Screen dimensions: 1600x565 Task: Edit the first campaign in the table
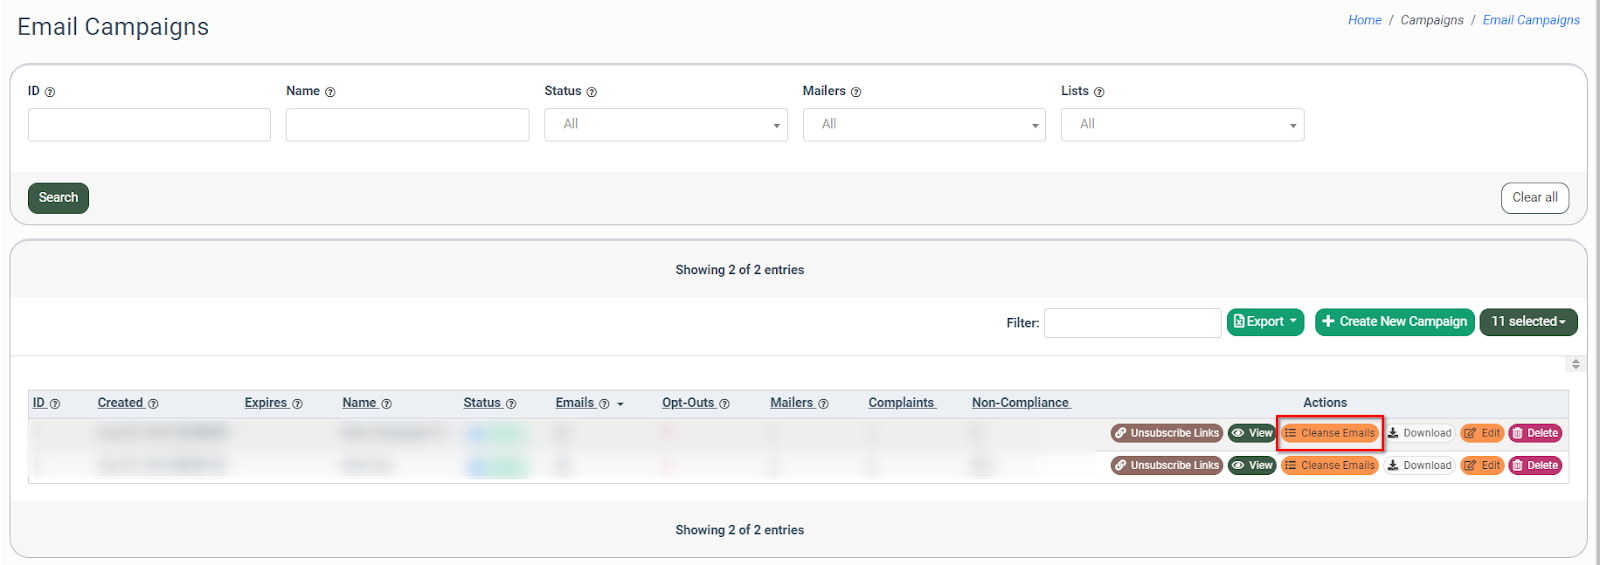tap(1482, 433)
